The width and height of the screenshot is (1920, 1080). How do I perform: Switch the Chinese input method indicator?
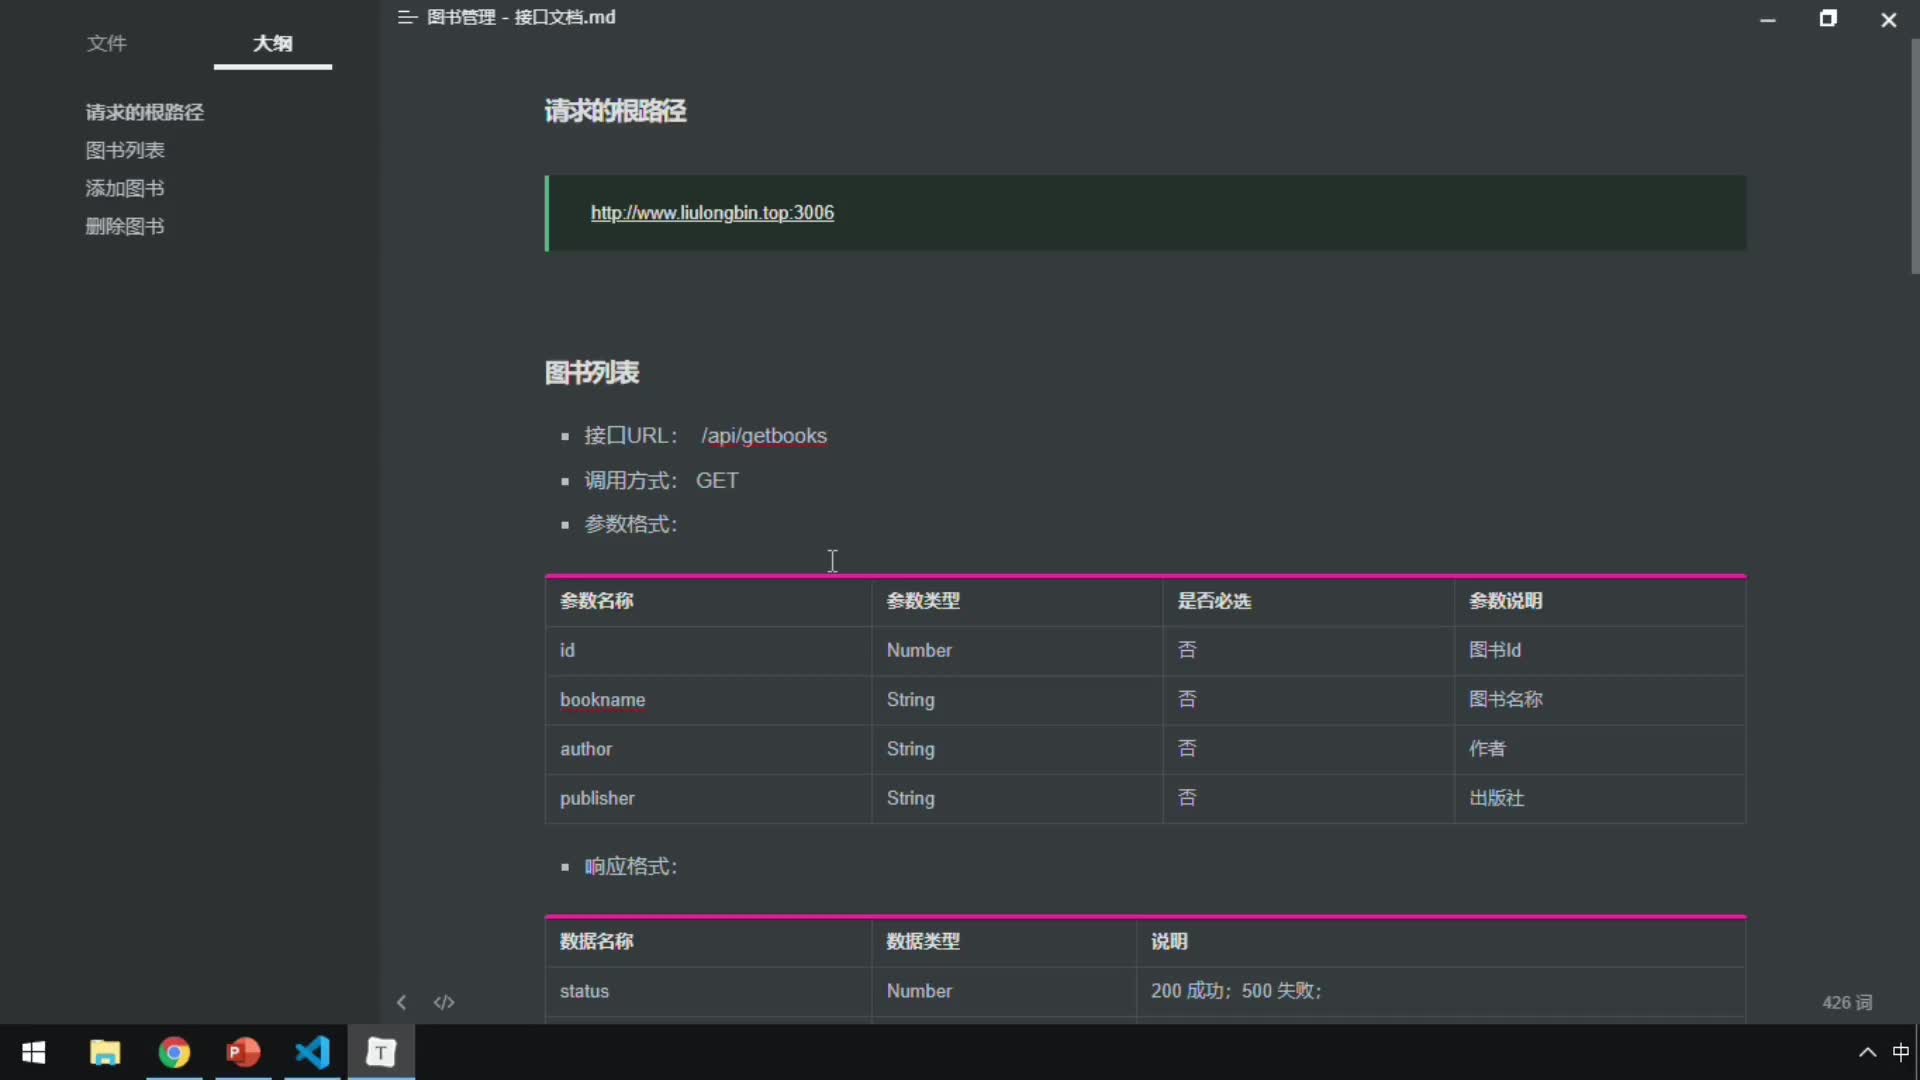1900,1052
